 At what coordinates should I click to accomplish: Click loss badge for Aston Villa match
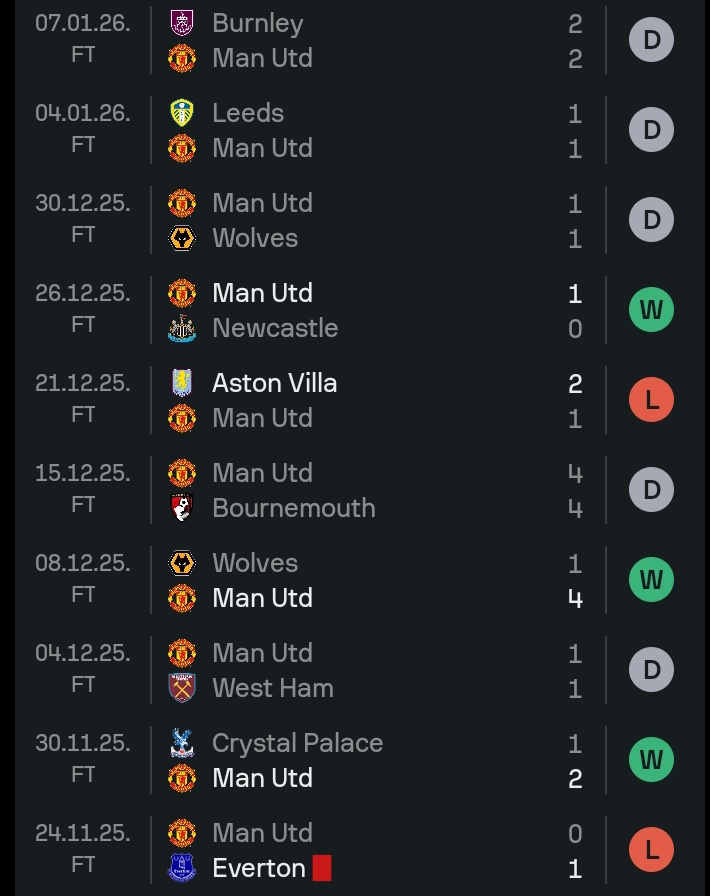(652, 400)
